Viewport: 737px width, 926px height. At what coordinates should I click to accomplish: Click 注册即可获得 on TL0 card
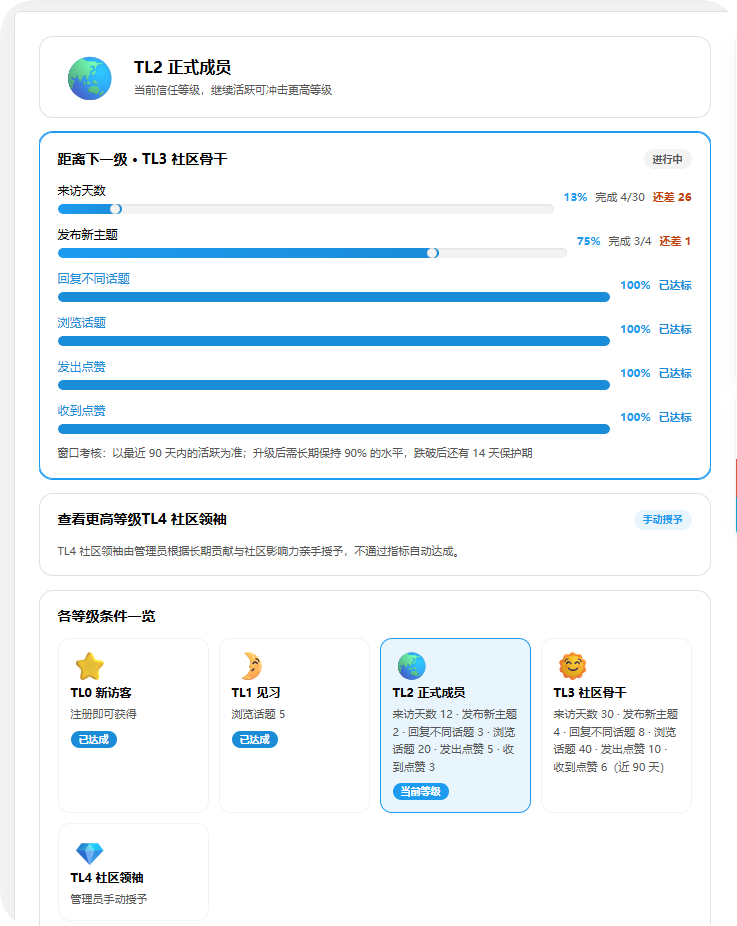pos(103,715)
